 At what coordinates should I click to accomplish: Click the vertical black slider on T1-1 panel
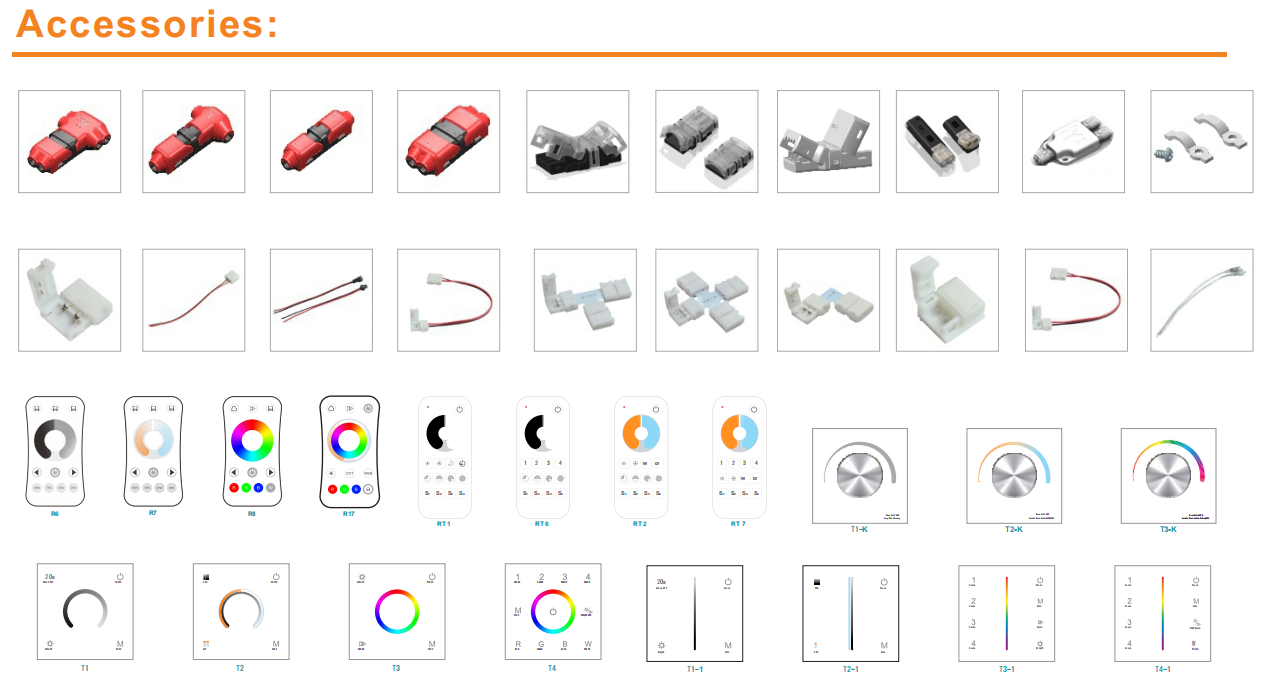tap(695, 613)
